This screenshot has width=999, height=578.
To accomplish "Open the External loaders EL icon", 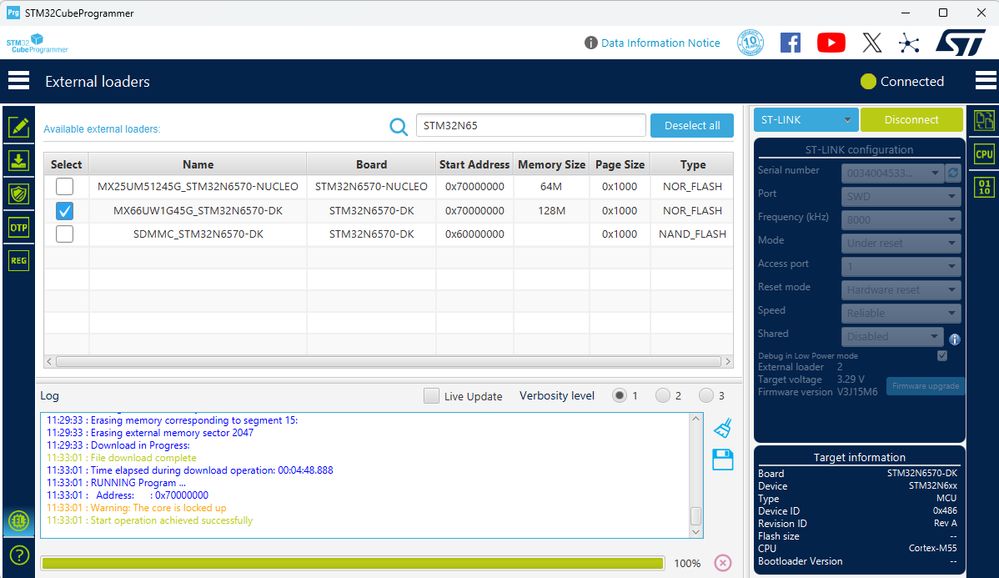I will tap(18, 521).
